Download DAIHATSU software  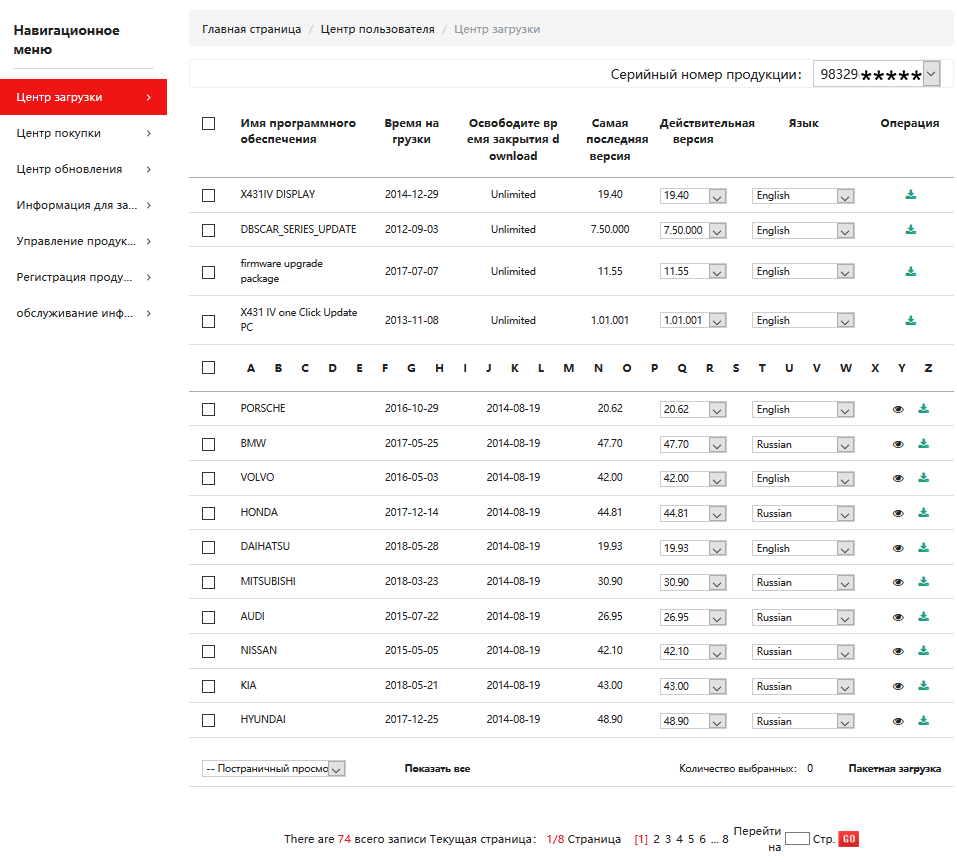click(x=923, y=548)
